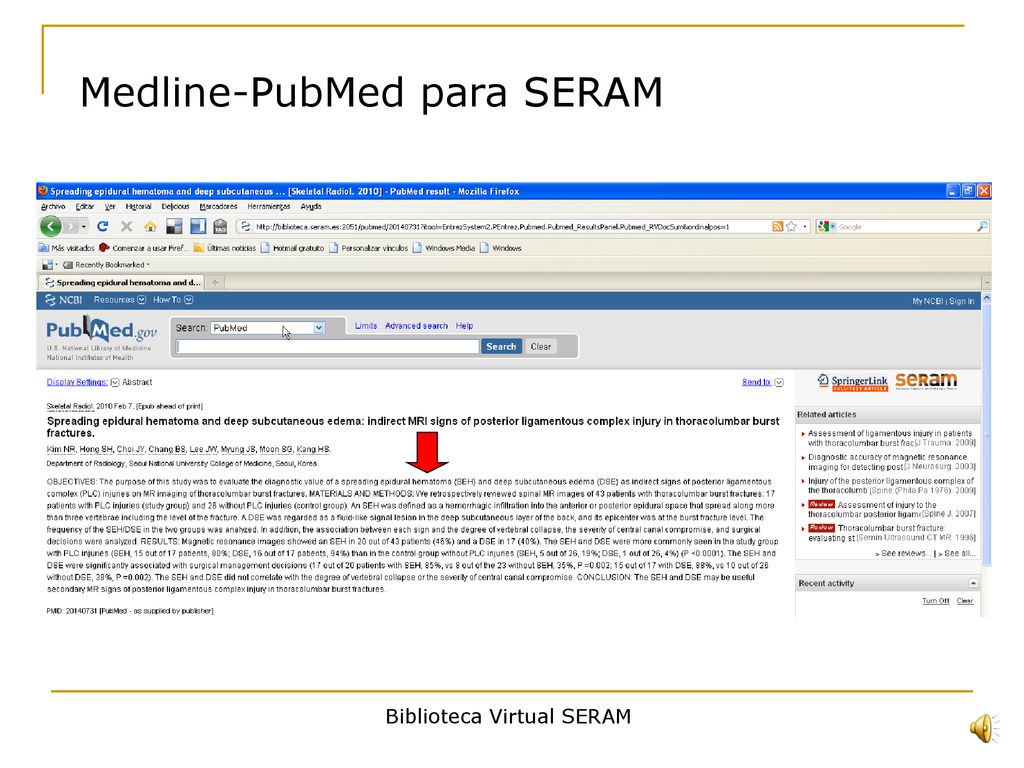
Task: Click the PubMed Help link
Action: click(464, 326)
